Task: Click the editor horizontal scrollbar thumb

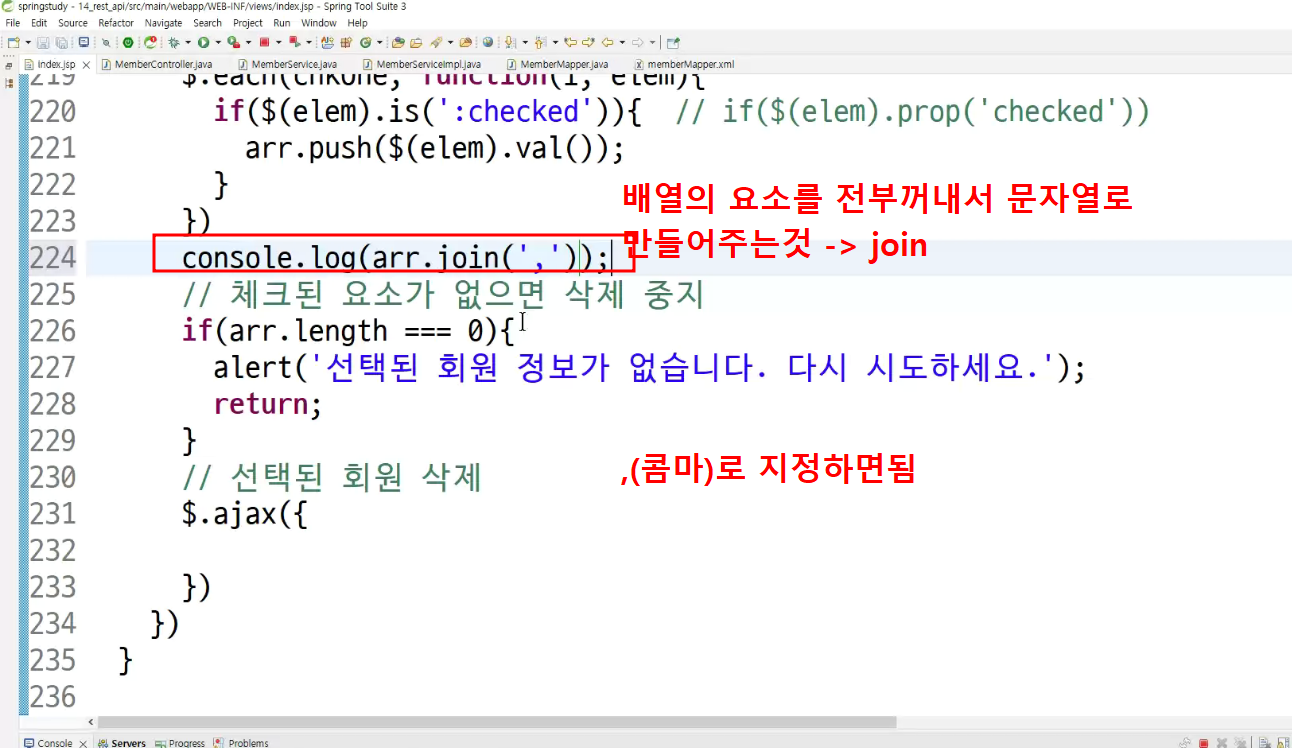Action: pyautogui.click(x=497, y=722)
